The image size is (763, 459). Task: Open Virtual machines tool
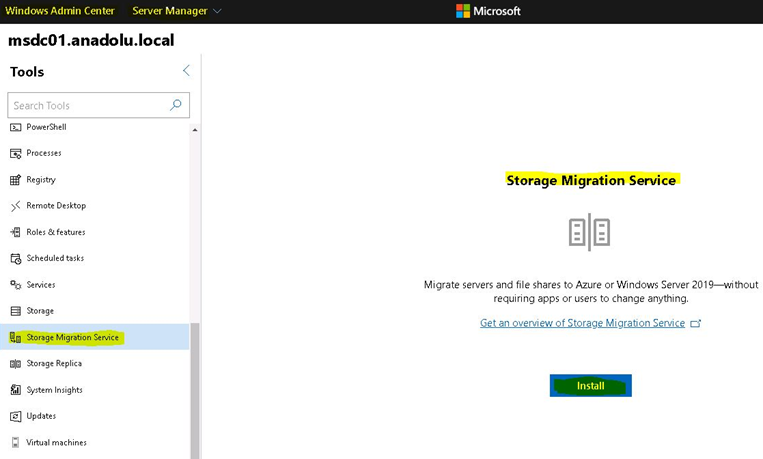(56, 442)
